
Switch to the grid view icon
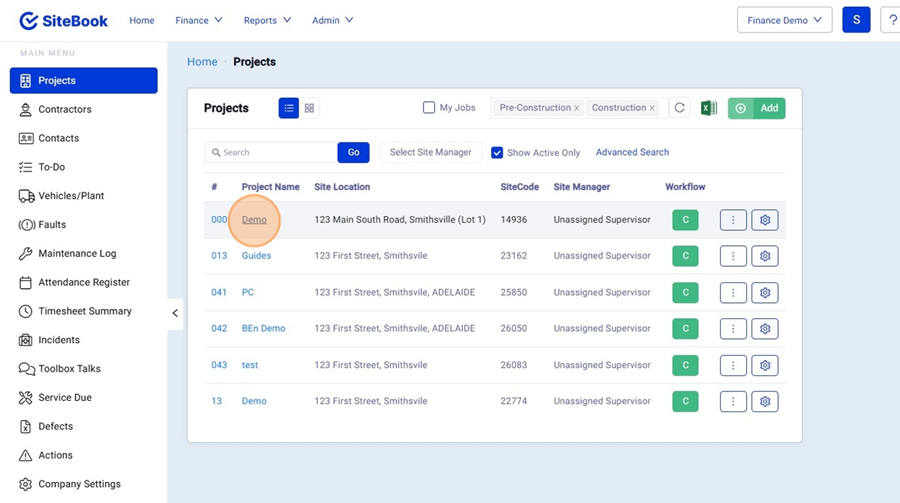point(310,108)
